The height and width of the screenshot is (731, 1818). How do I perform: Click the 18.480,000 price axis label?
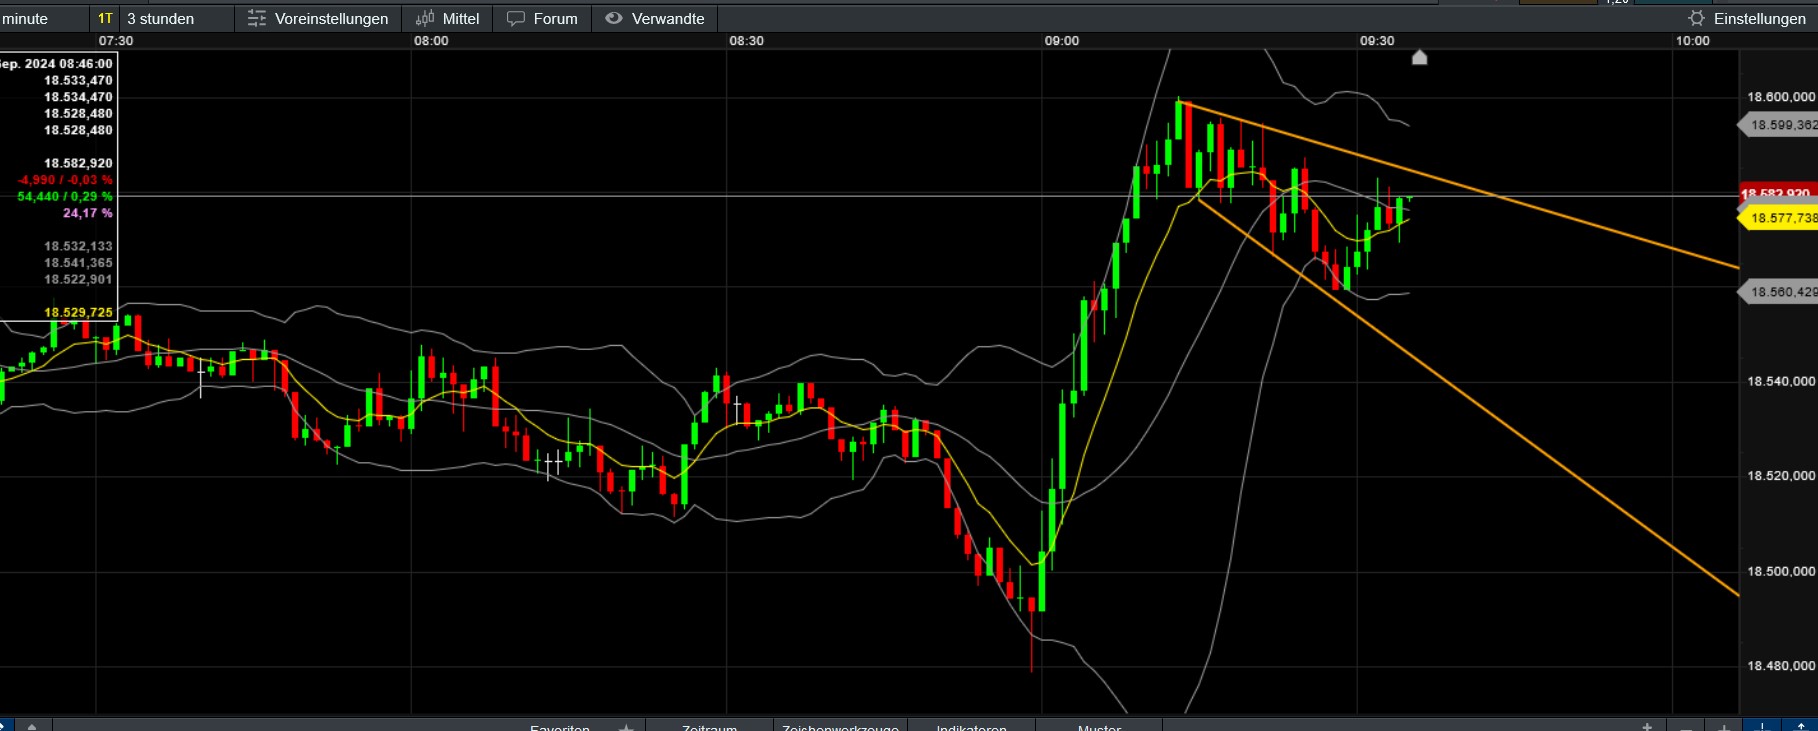[1781, 666]
